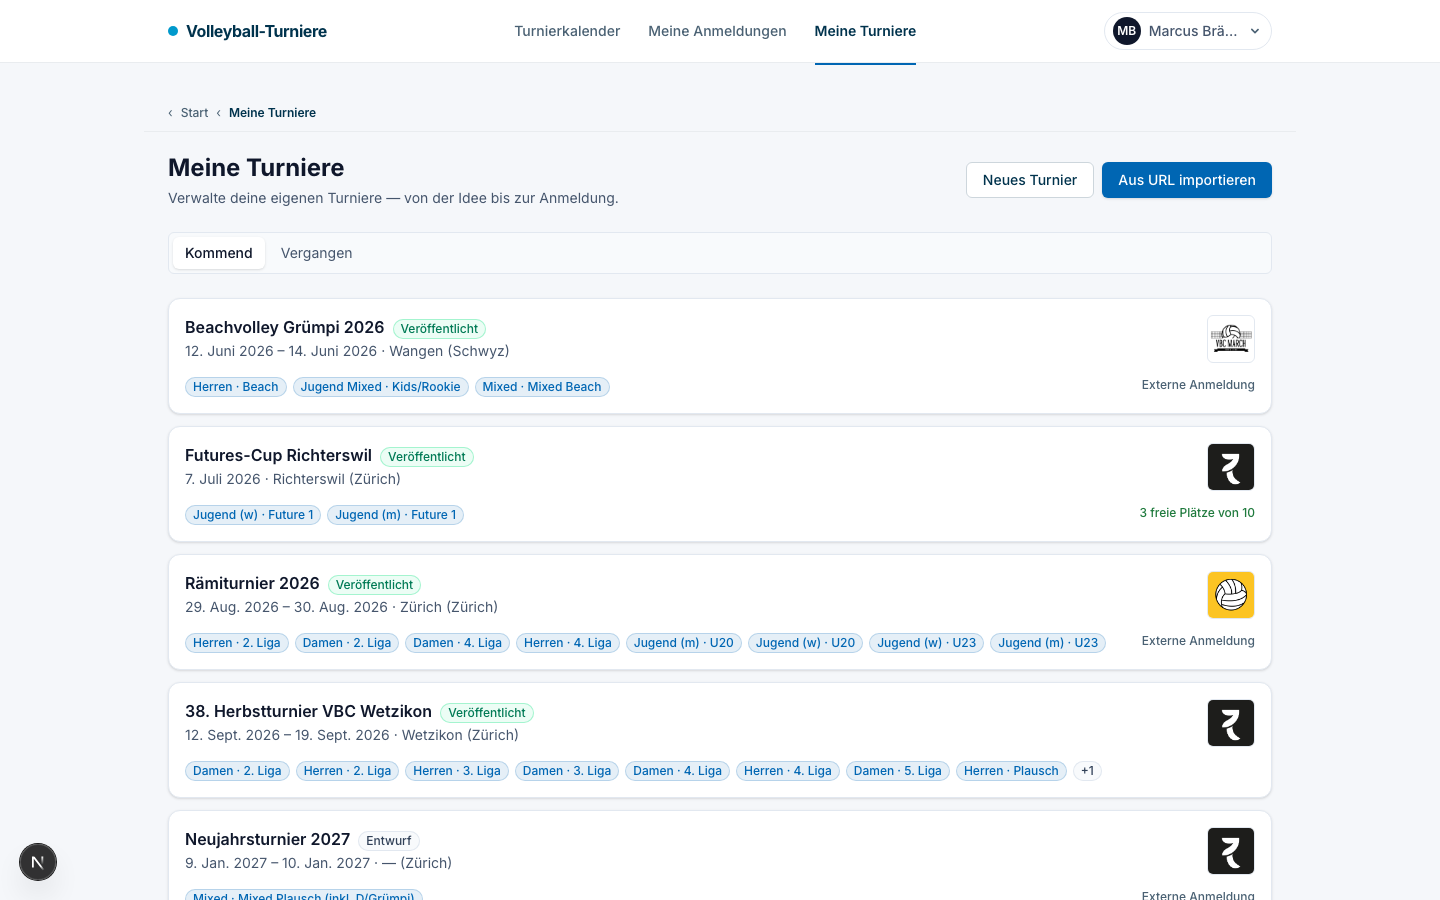Click Herren · 2. Liga tag on Rämiturnier
This screenshot has width=1440, height=900.
pos(237,643)
